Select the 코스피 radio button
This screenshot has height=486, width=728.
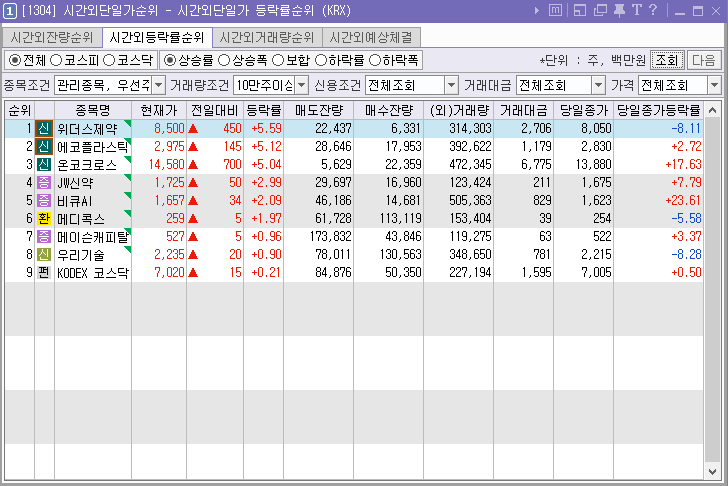pyautogui.click(x=56, y=60)
